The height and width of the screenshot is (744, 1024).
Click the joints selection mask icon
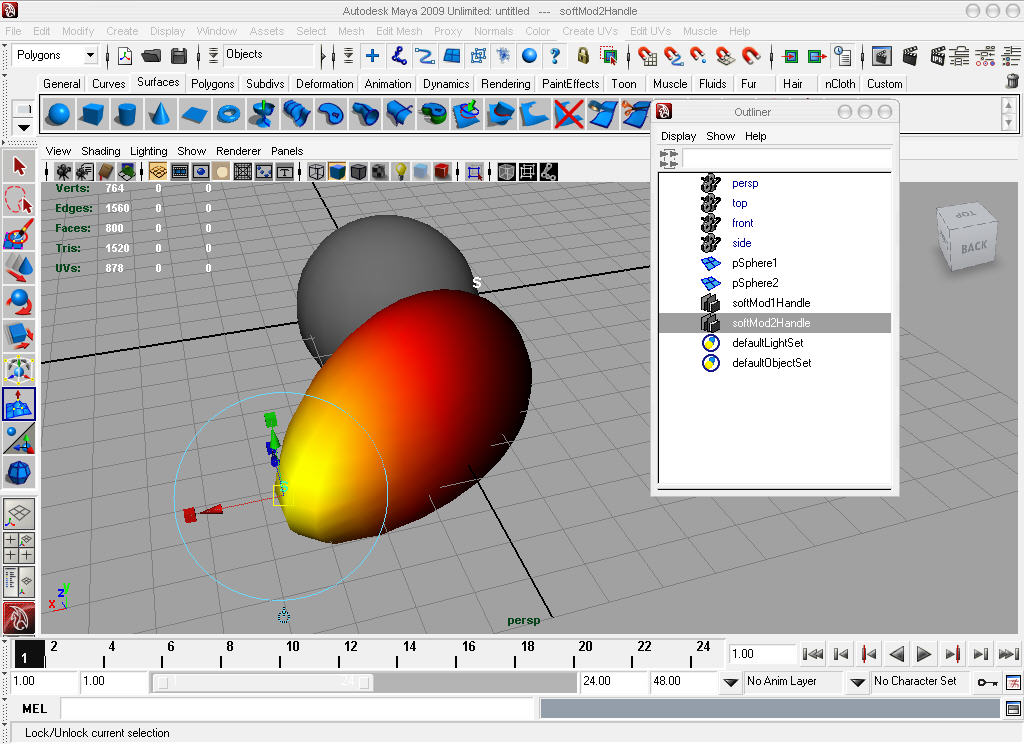click(399, 56)
